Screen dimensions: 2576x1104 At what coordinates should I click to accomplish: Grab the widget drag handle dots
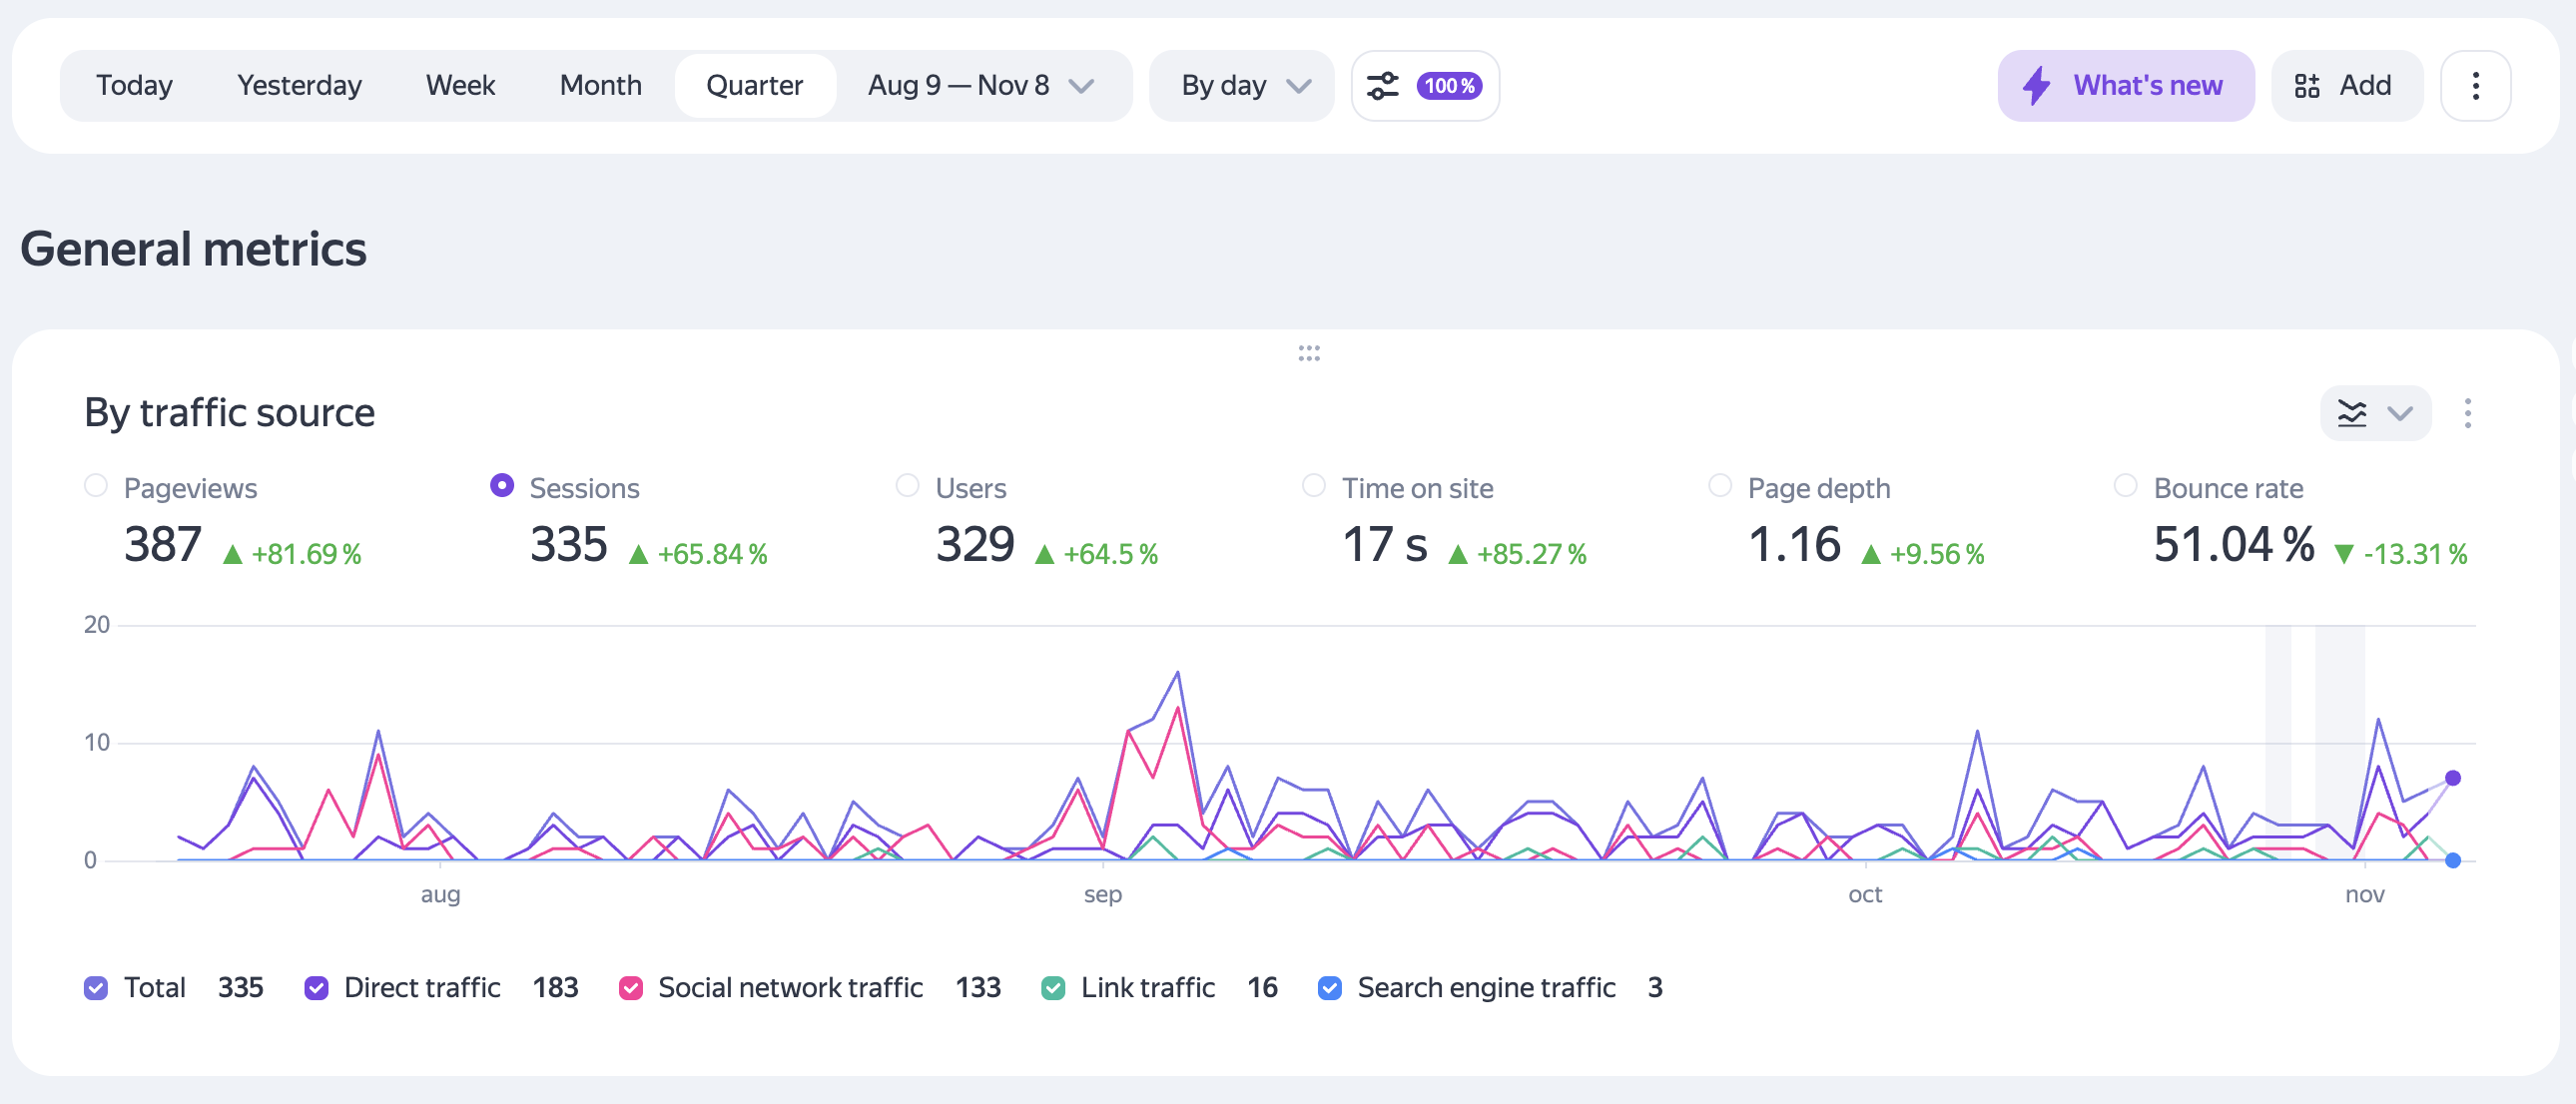1309,353
